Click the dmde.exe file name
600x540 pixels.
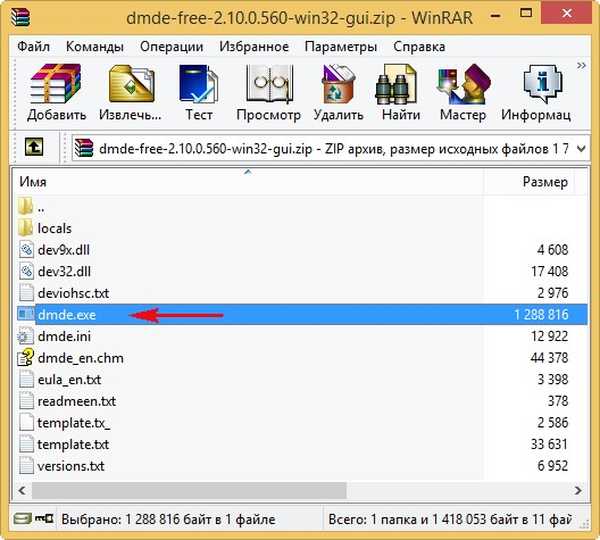coord(67,315)
